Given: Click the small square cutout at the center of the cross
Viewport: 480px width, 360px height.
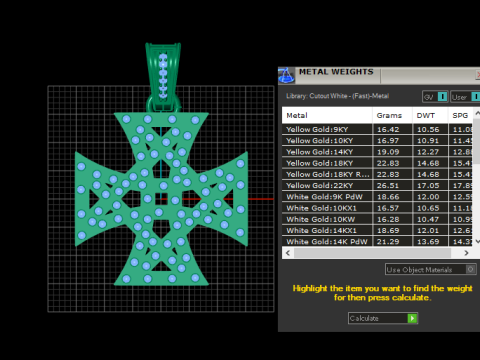Looking at the screenshot, I should [162, 199].
